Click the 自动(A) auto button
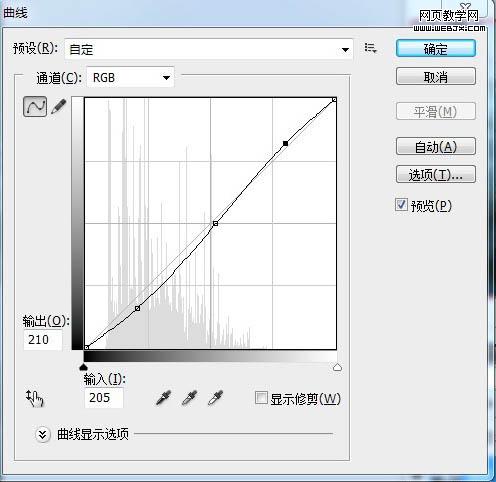The width and height of the screenshot is (496, 482). (x=436, y=146)
